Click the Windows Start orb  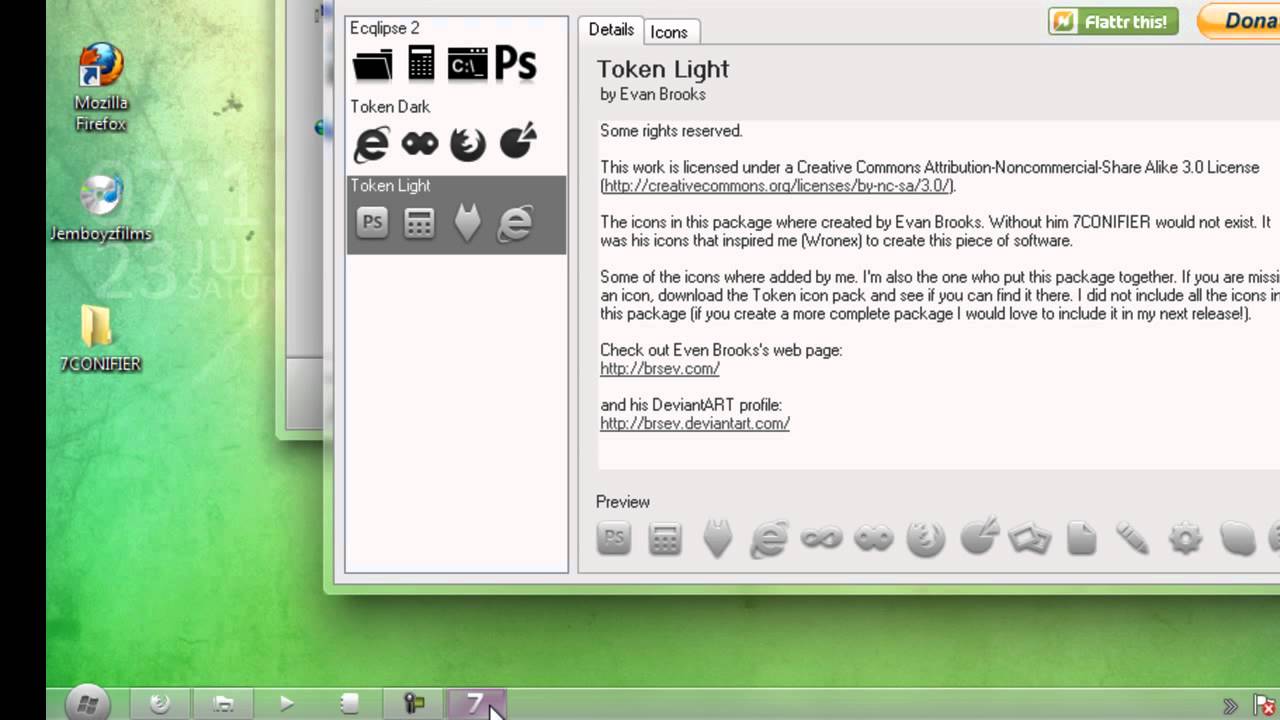coord(88,704)
